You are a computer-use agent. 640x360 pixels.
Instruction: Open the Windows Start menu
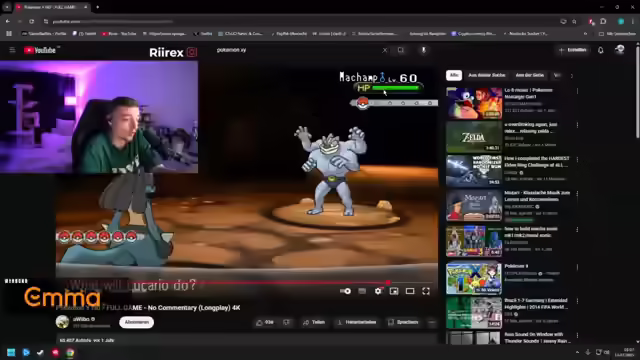tap(11, 352)
